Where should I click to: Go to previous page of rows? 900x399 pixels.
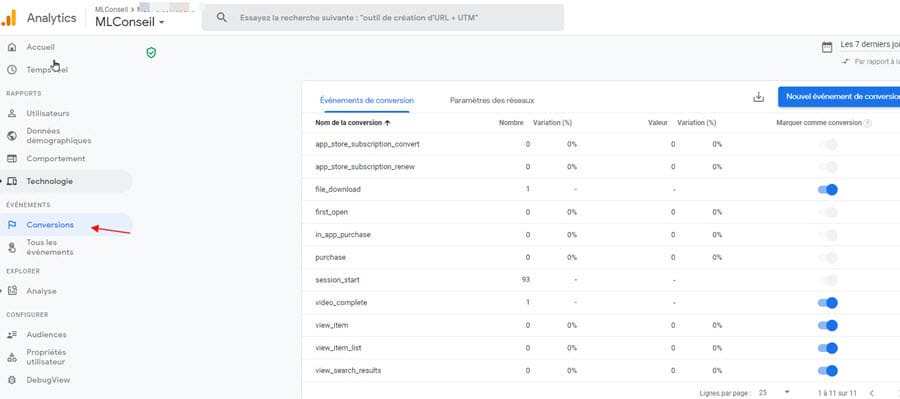[x=871, y=393]
